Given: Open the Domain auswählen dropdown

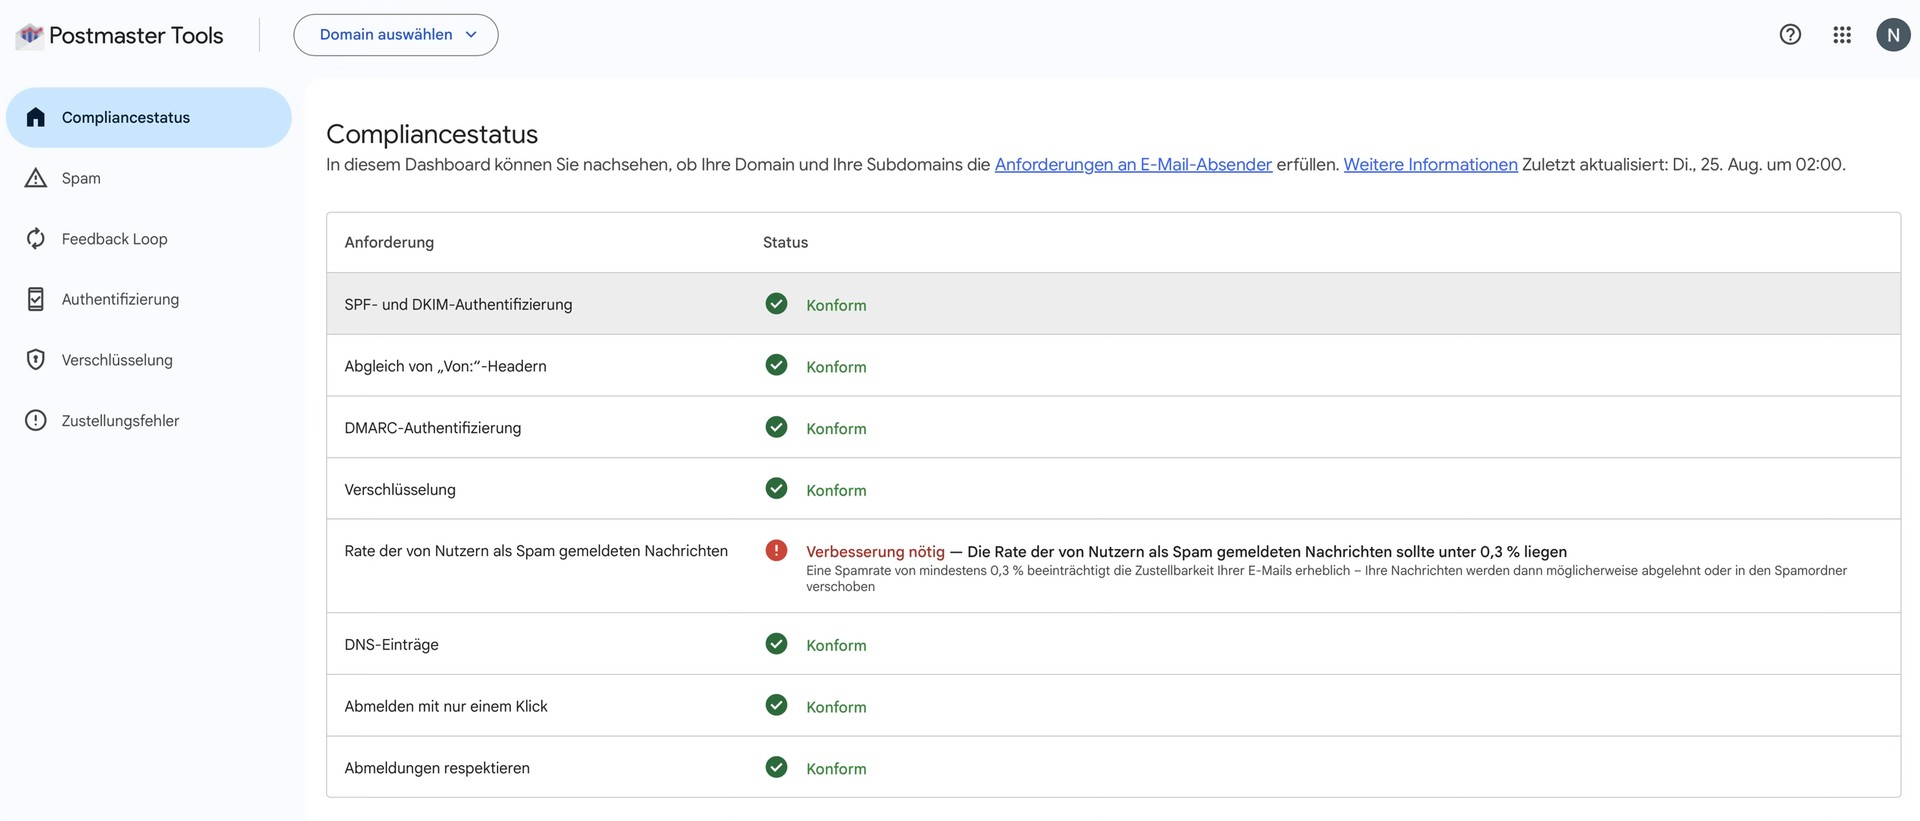Looking at the screenshot, I should tap(396, 35).
